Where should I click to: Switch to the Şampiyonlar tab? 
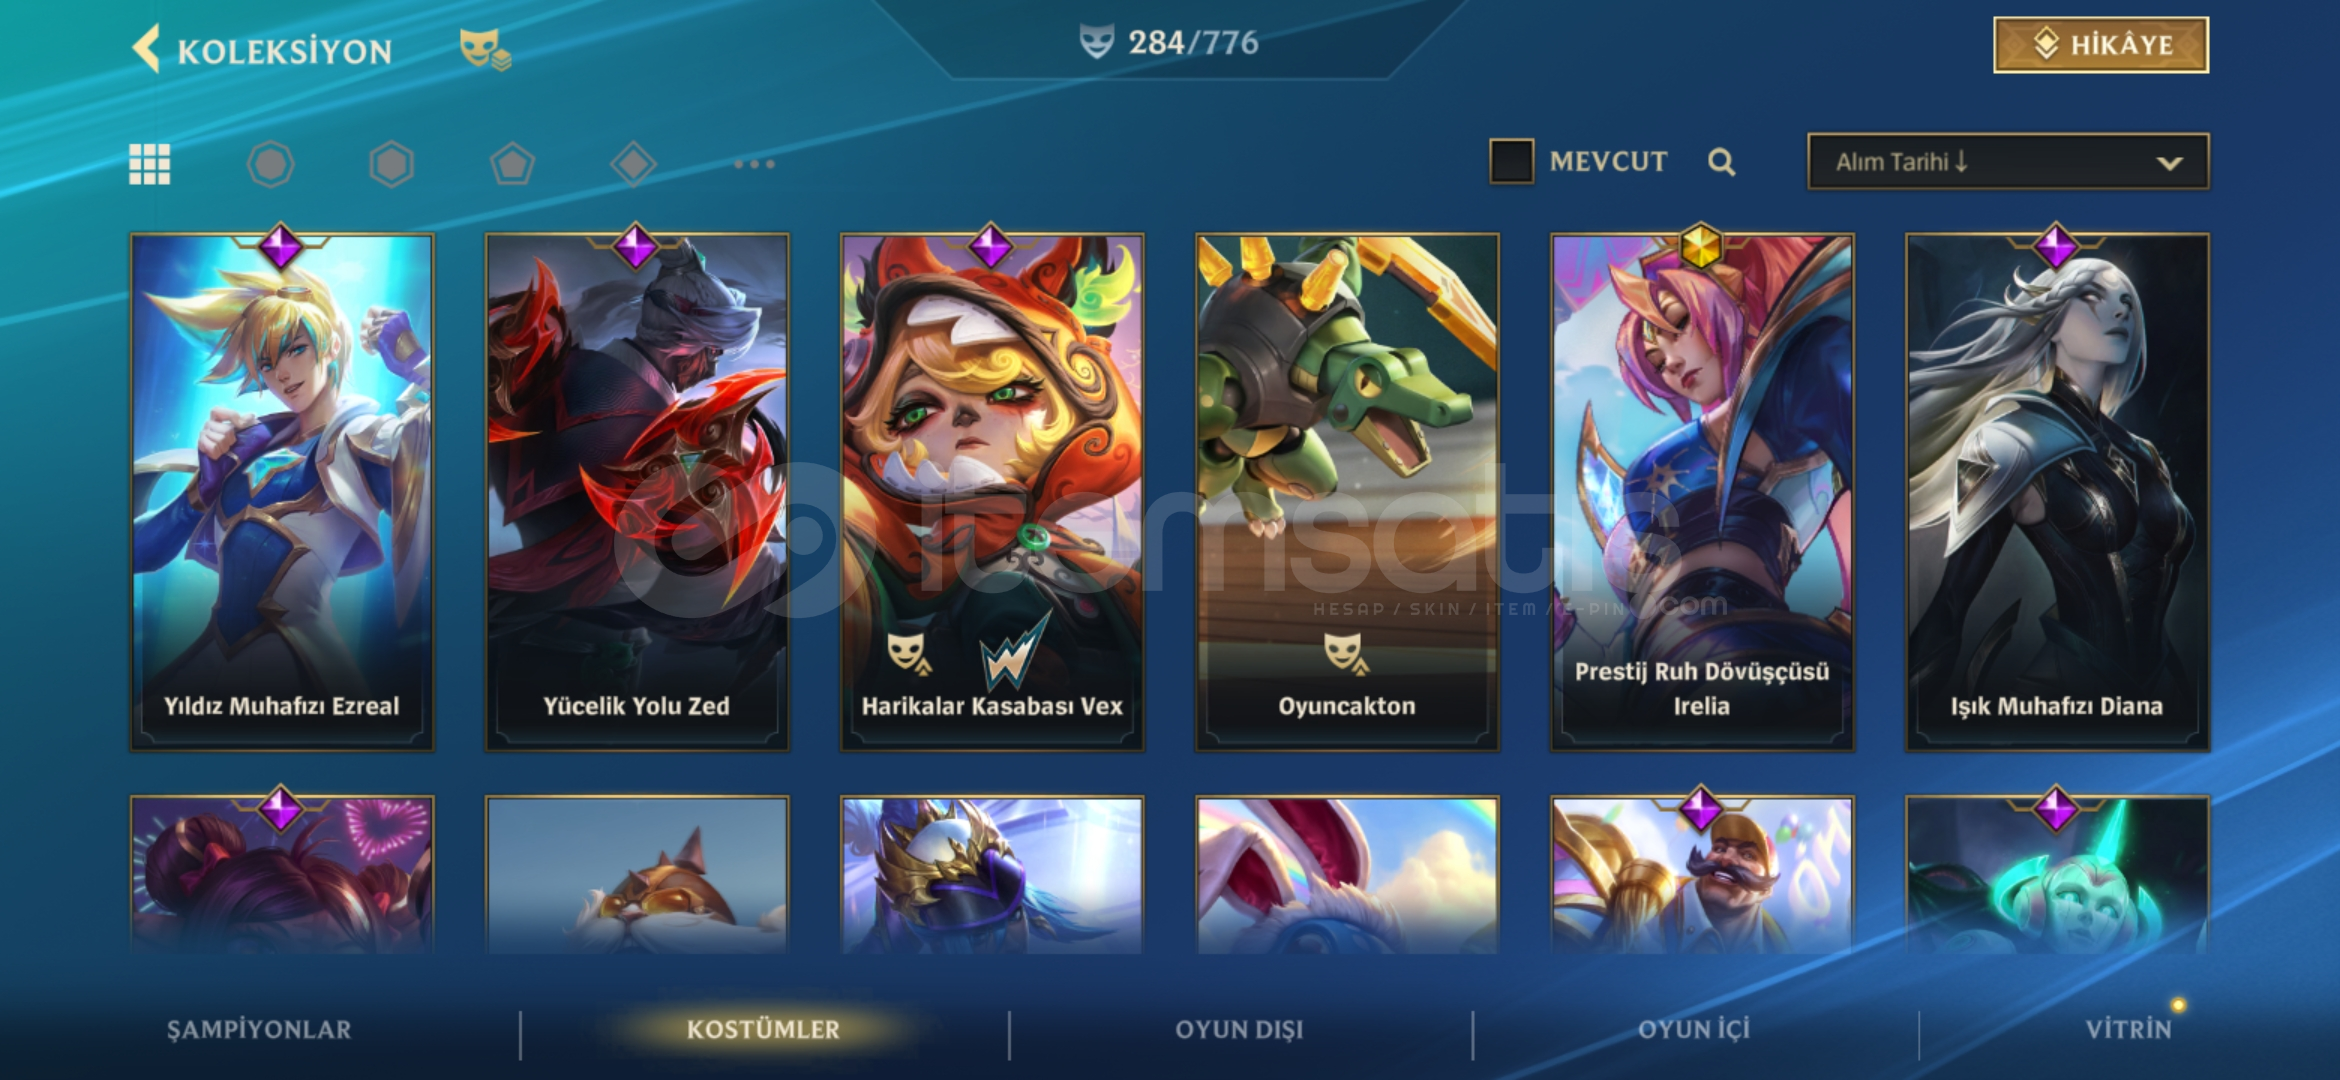[259, 1030]
